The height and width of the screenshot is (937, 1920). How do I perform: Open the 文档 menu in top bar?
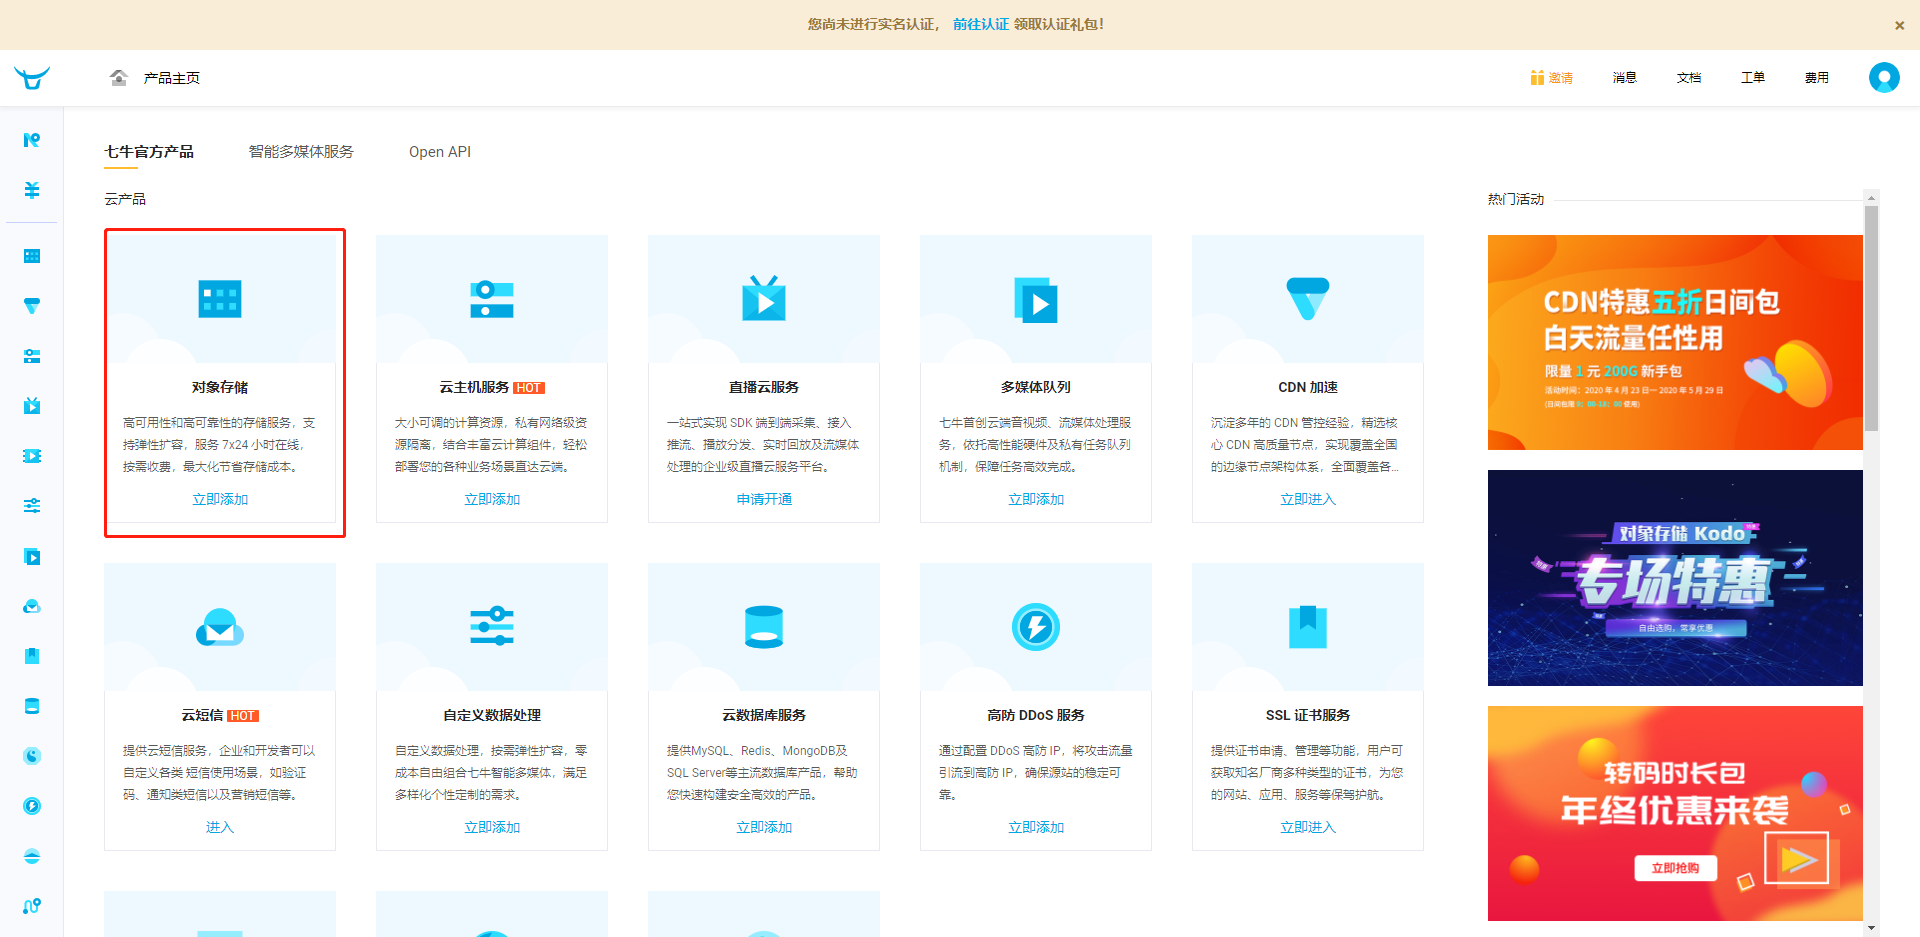tap(1689, 78)
